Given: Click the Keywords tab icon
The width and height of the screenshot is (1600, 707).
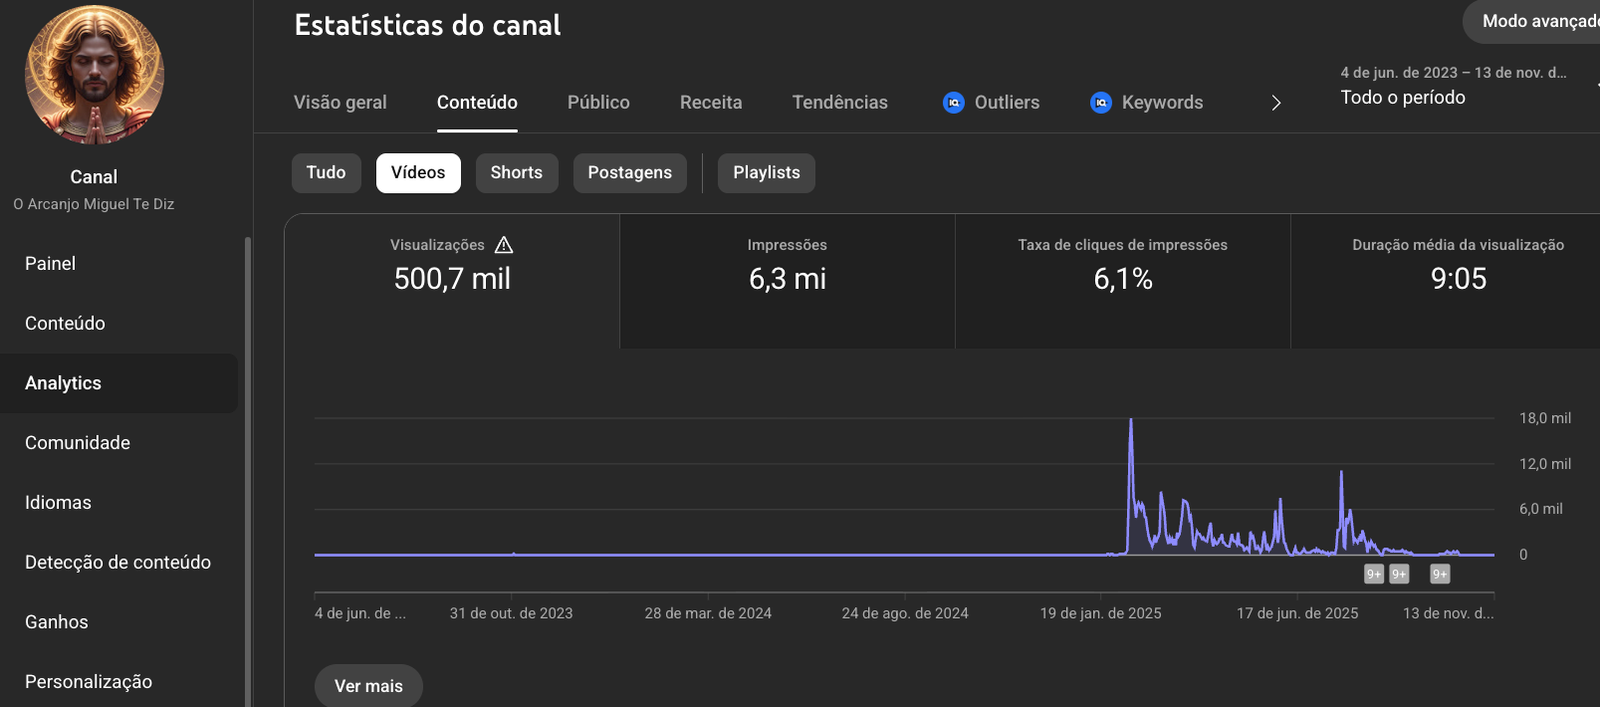Looking at the screenshot, I should point(1101,102).
